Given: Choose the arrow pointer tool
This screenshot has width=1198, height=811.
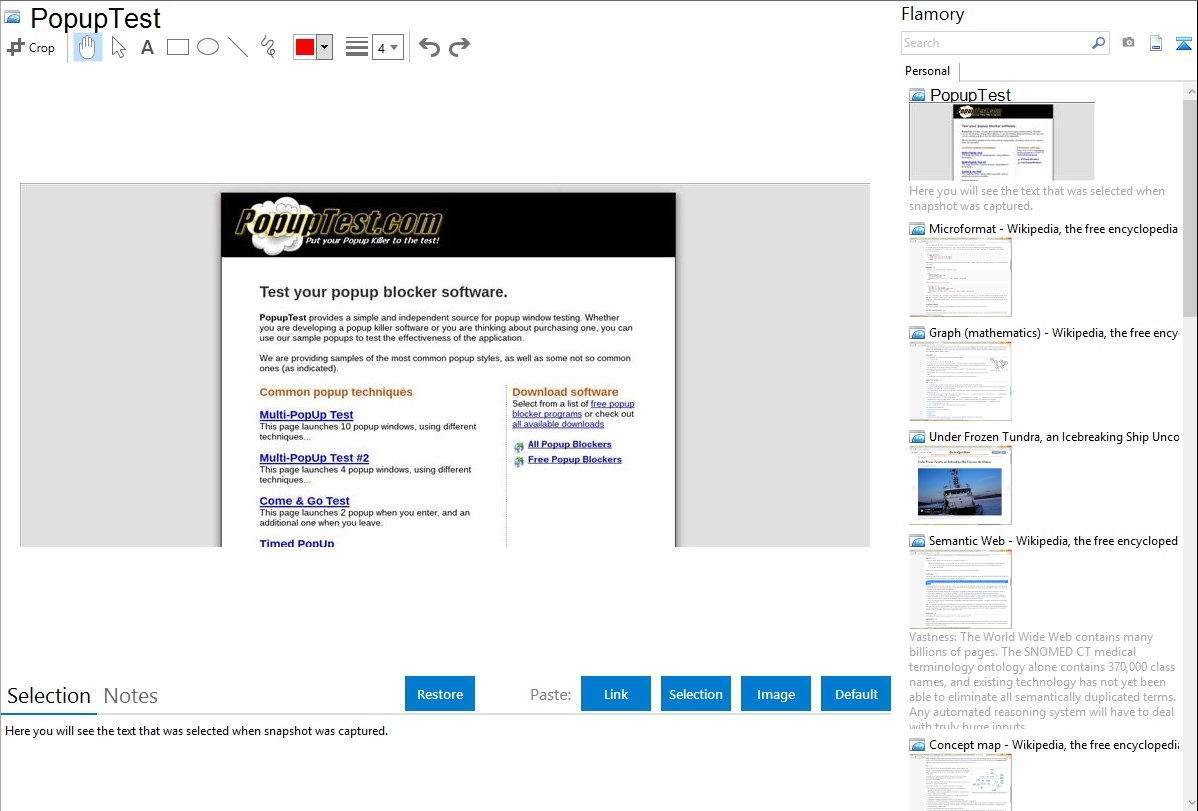Looking at the screenshot, I should pos(118,47).
